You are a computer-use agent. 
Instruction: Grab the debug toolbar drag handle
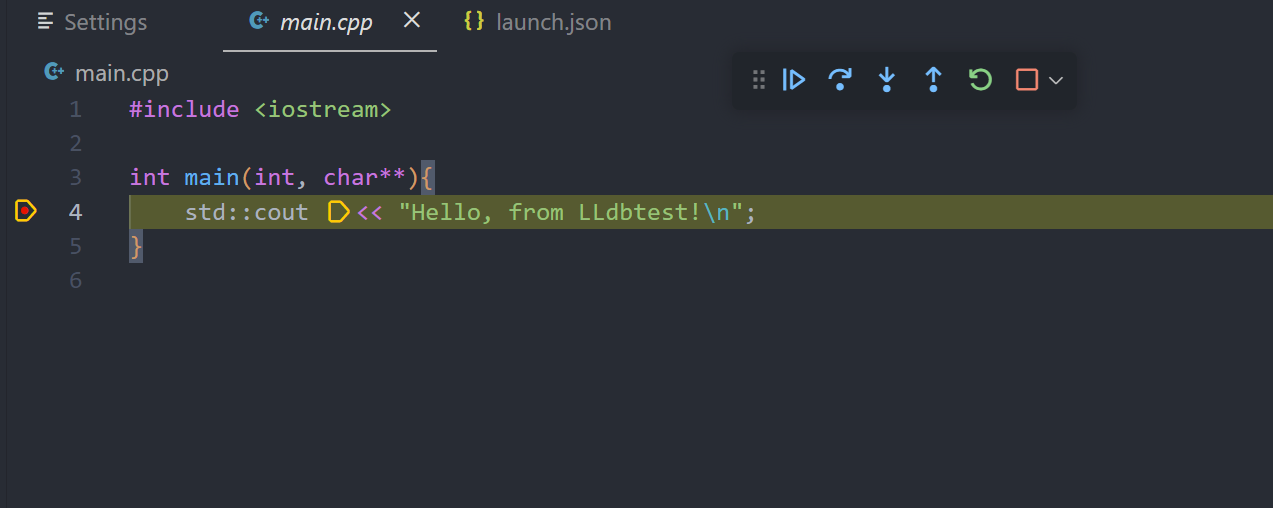coord(759,80)
